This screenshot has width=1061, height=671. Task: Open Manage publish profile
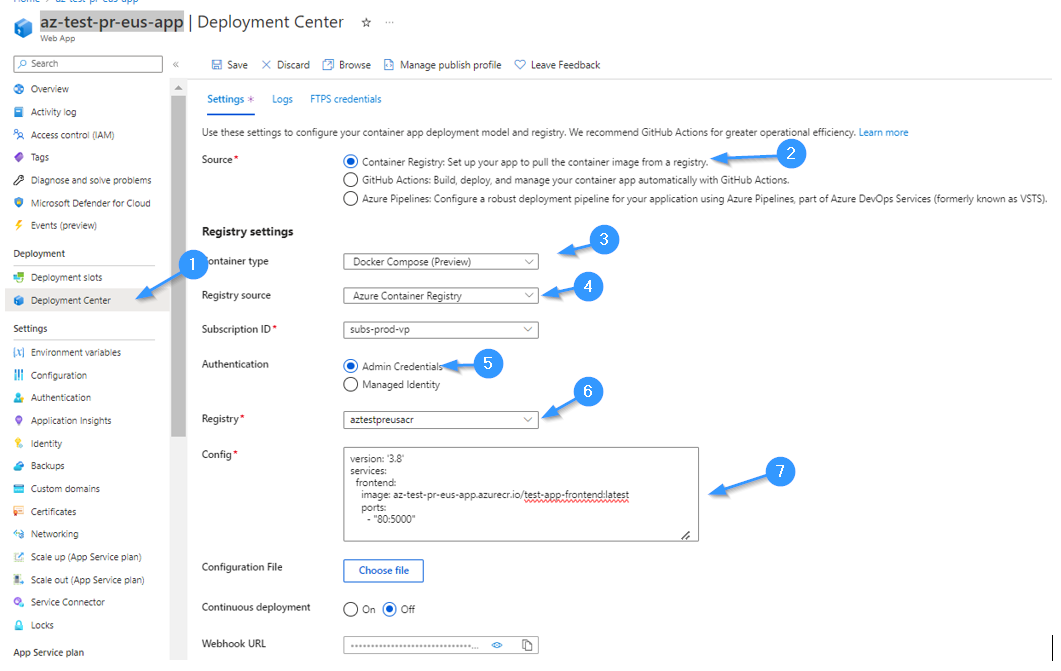tap(443, 65)
